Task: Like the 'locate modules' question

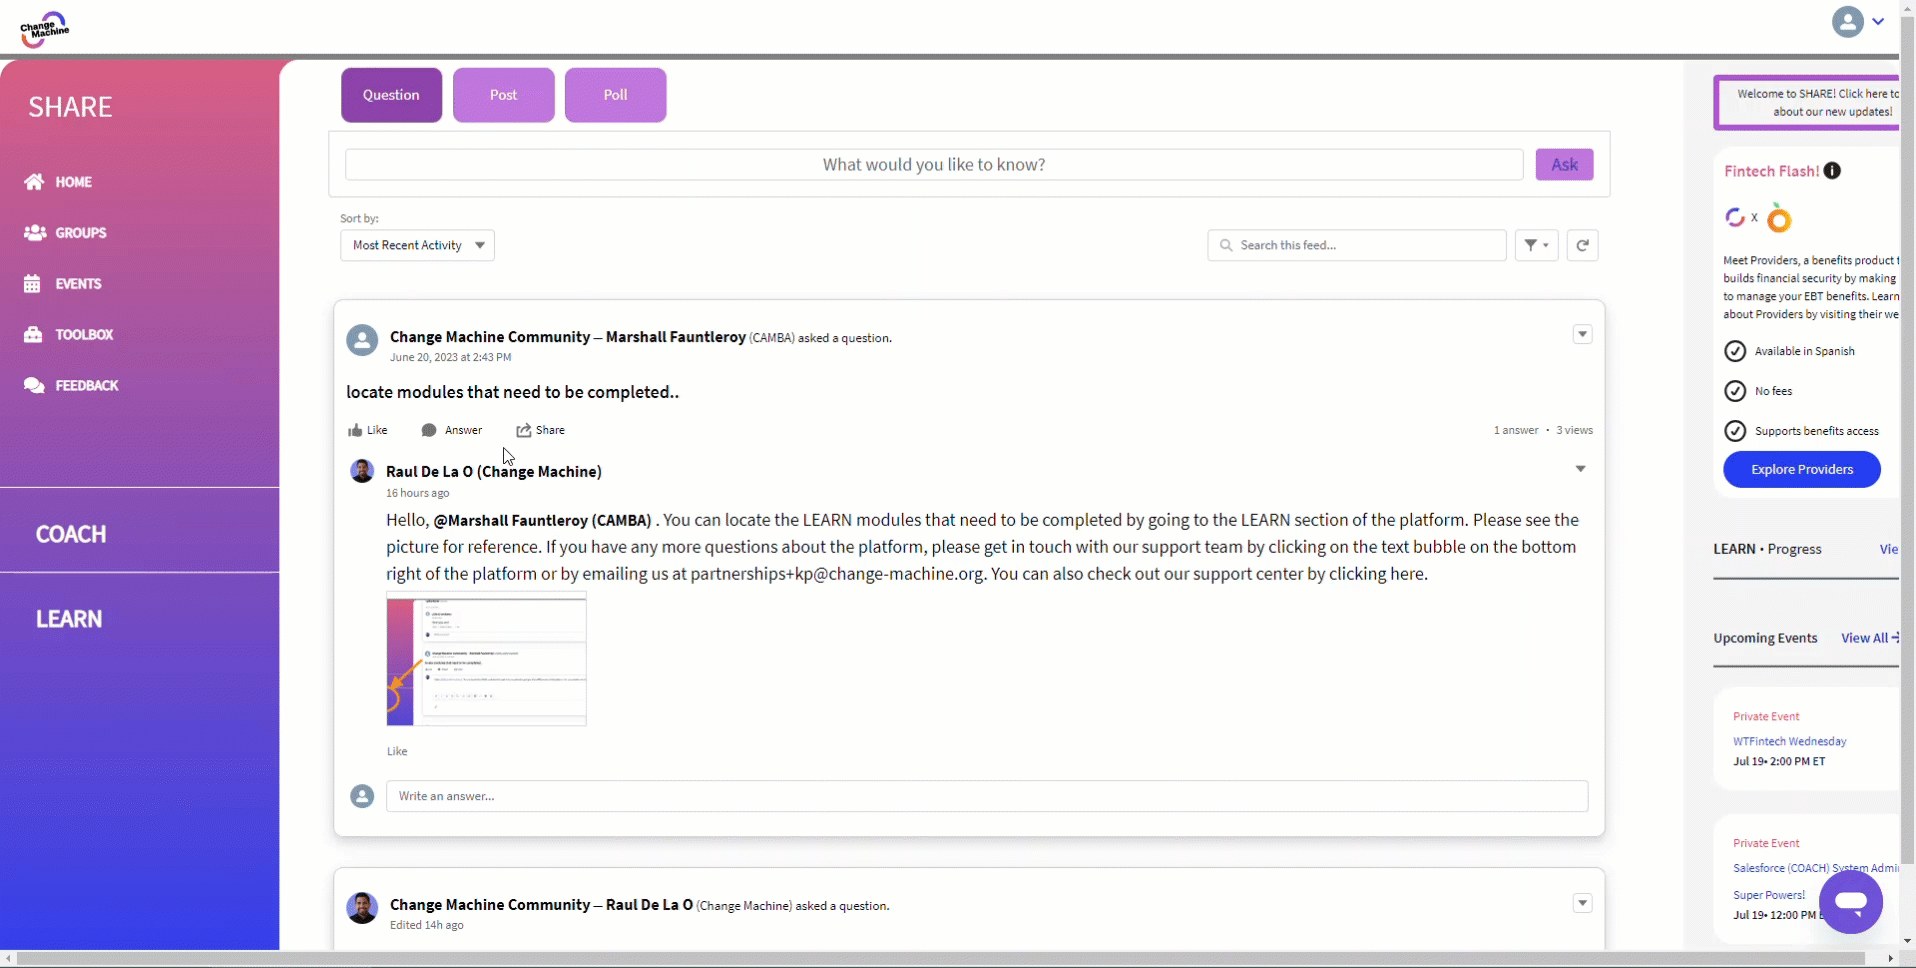Action: (x=367, y=430)
